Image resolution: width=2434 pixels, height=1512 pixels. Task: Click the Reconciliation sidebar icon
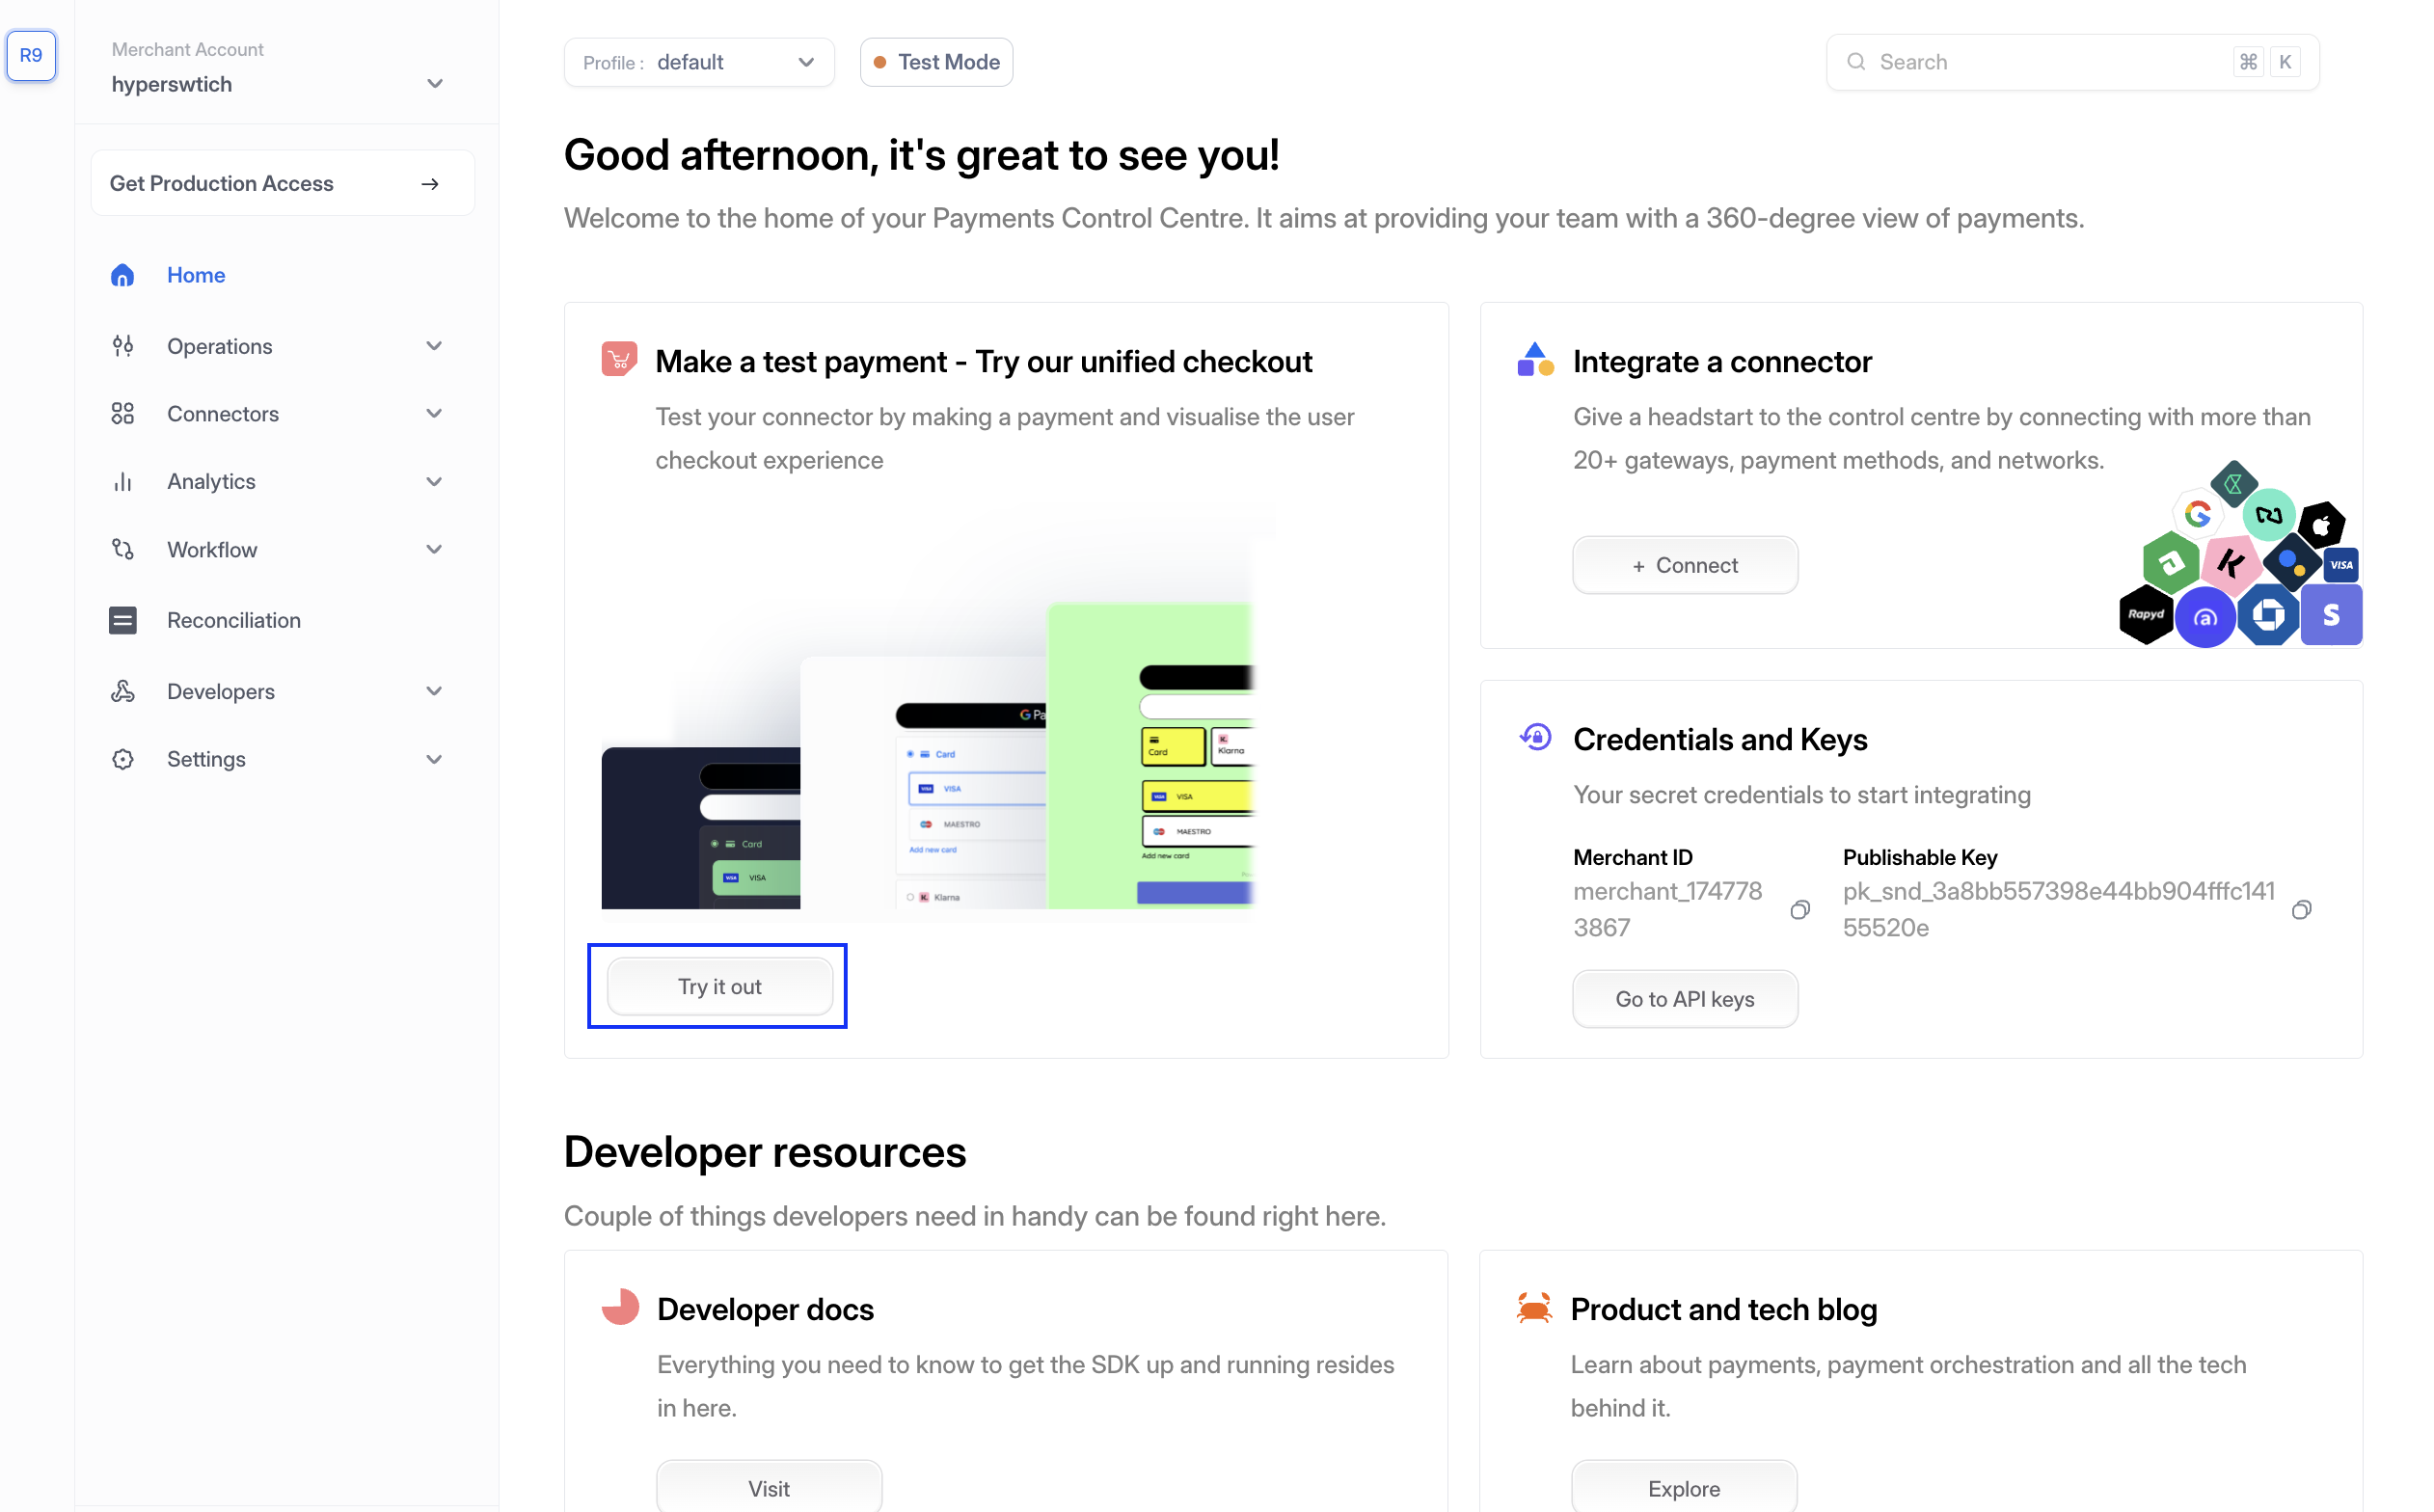coord(122,620)
